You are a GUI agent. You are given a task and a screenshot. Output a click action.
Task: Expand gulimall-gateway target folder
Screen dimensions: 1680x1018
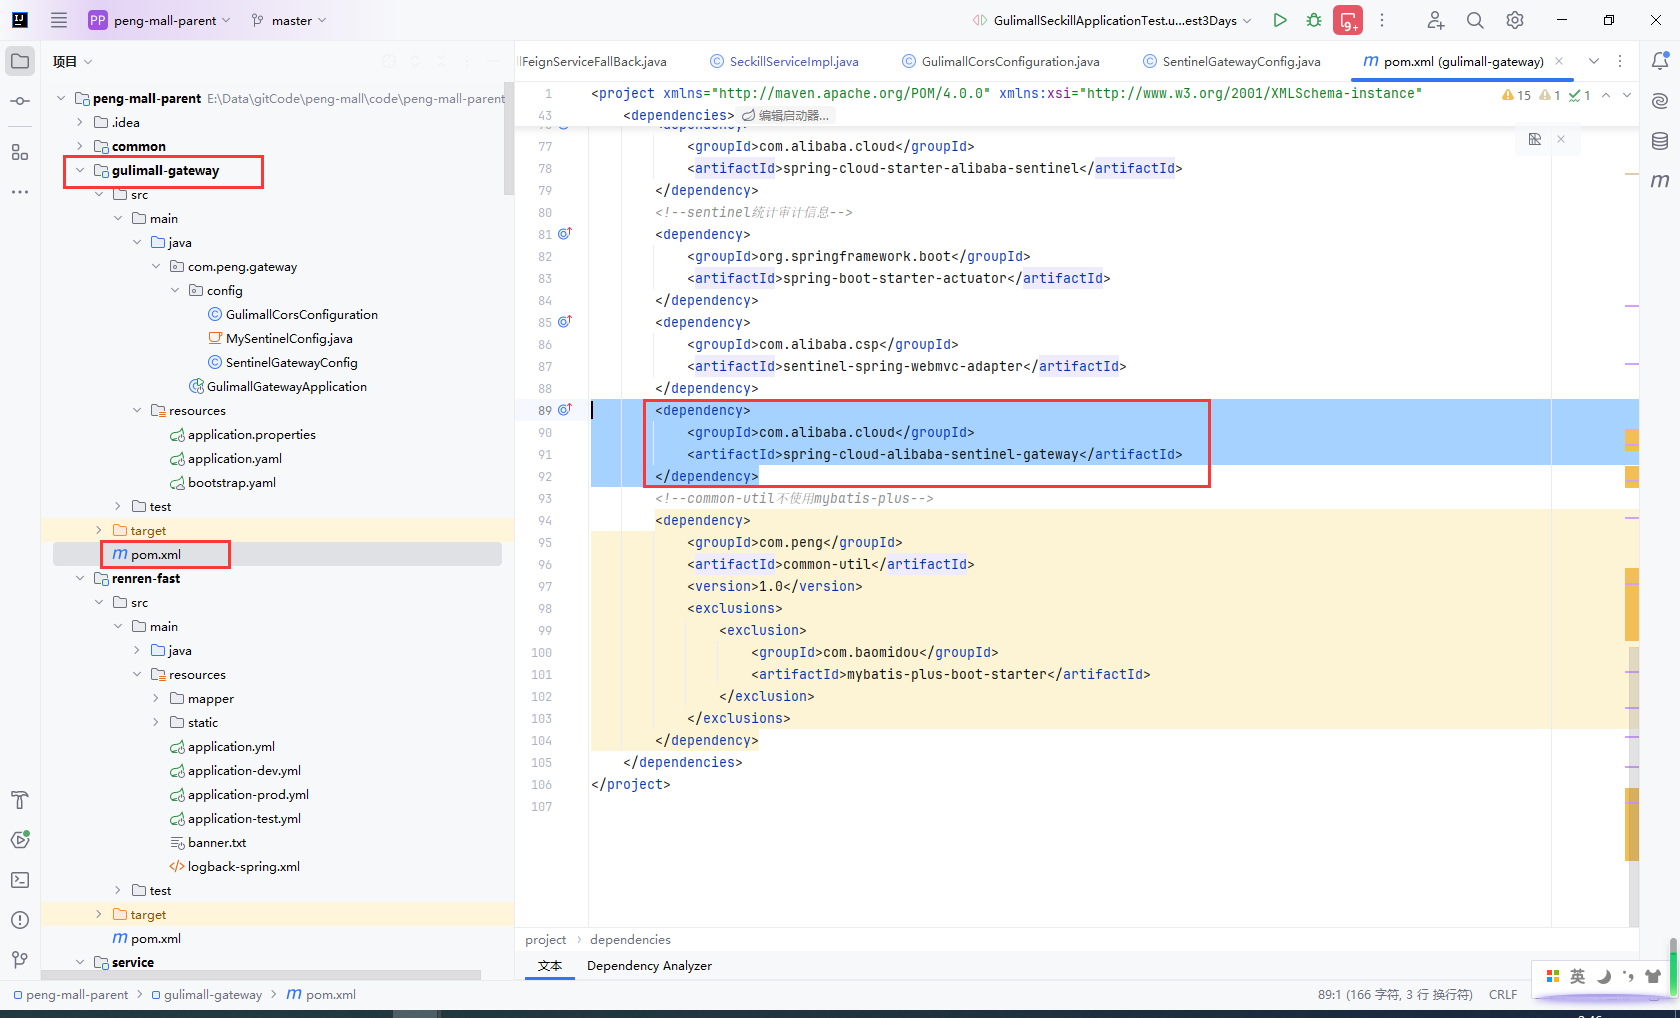[x=99, y=530]
